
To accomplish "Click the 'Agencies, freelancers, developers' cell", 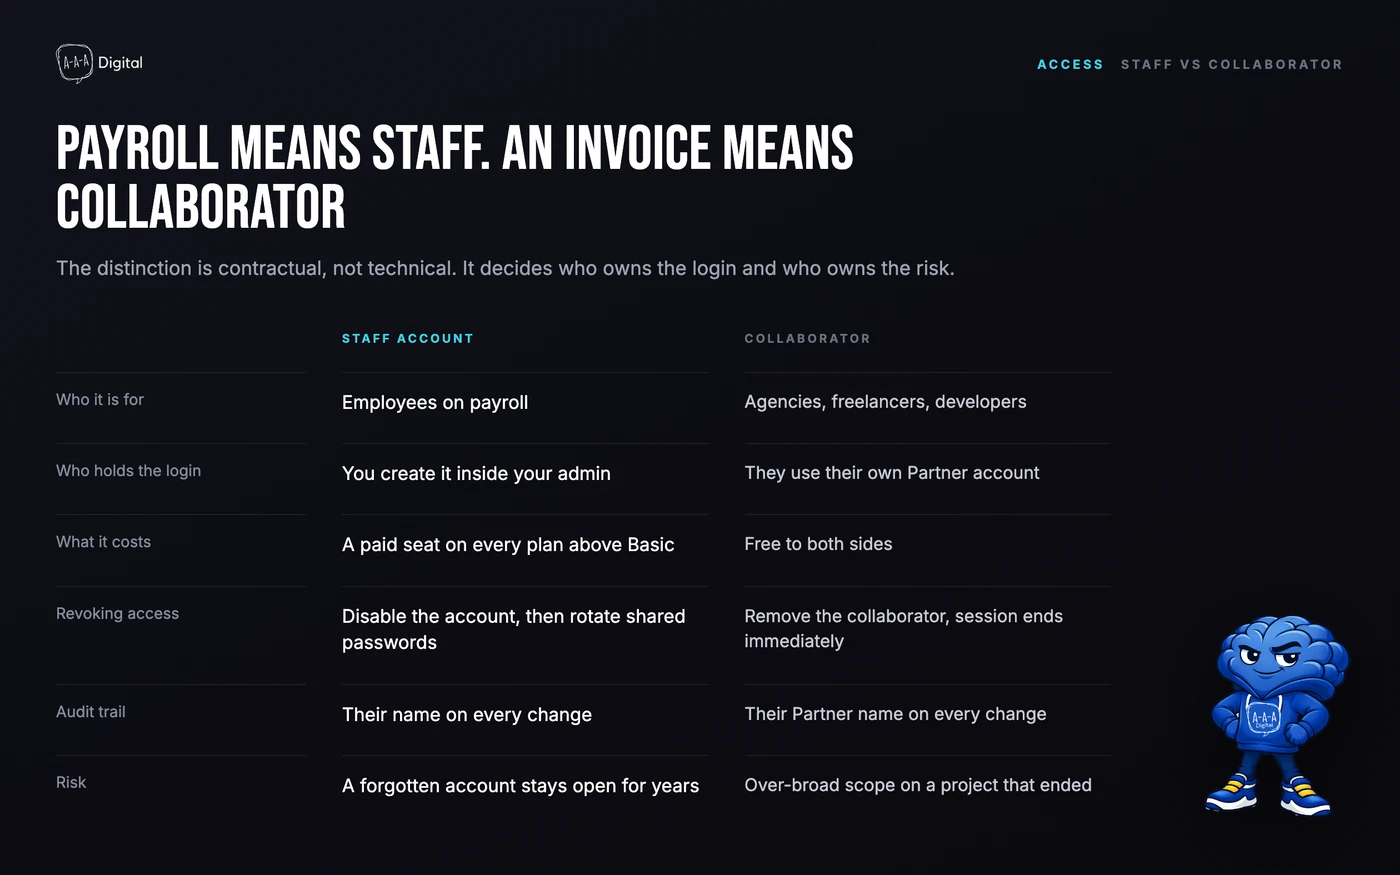I will point(885,402).
